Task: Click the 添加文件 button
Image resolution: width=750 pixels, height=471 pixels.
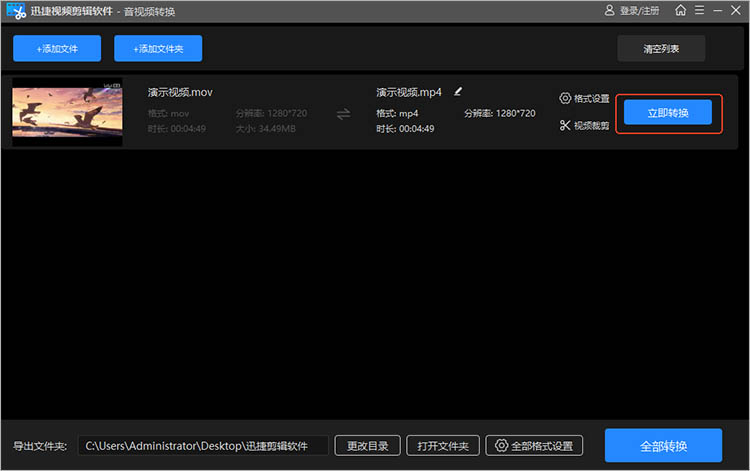Action: click(57, 48)
